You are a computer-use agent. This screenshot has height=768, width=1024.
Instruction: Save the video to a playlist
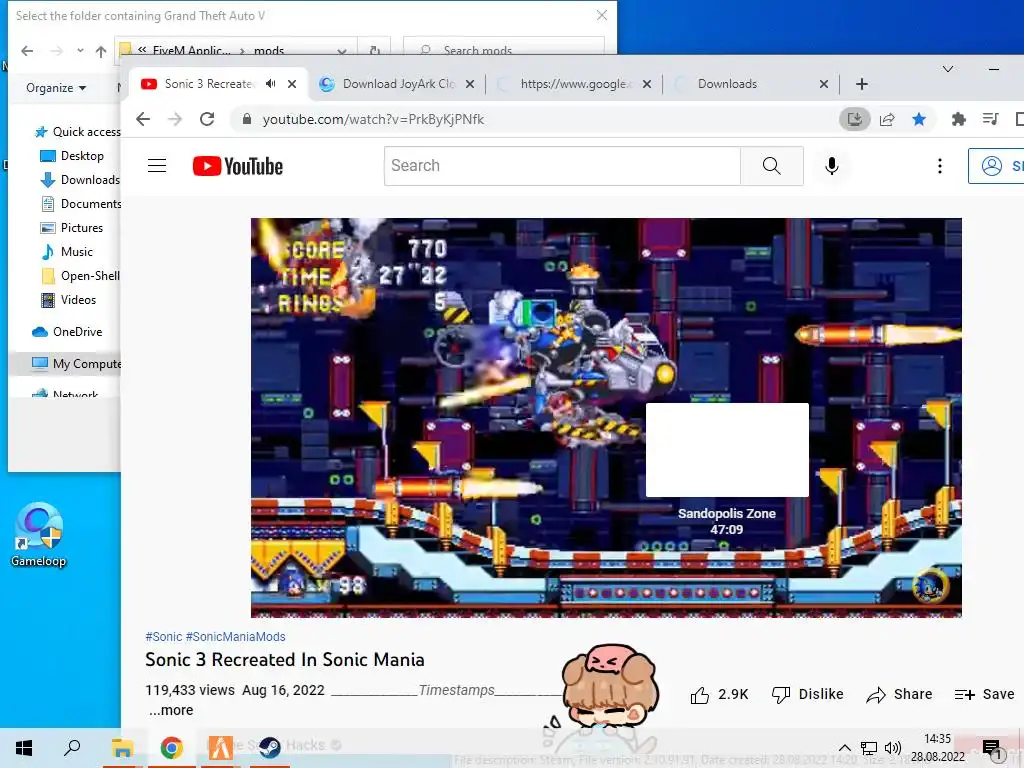(x=984, y=694)
